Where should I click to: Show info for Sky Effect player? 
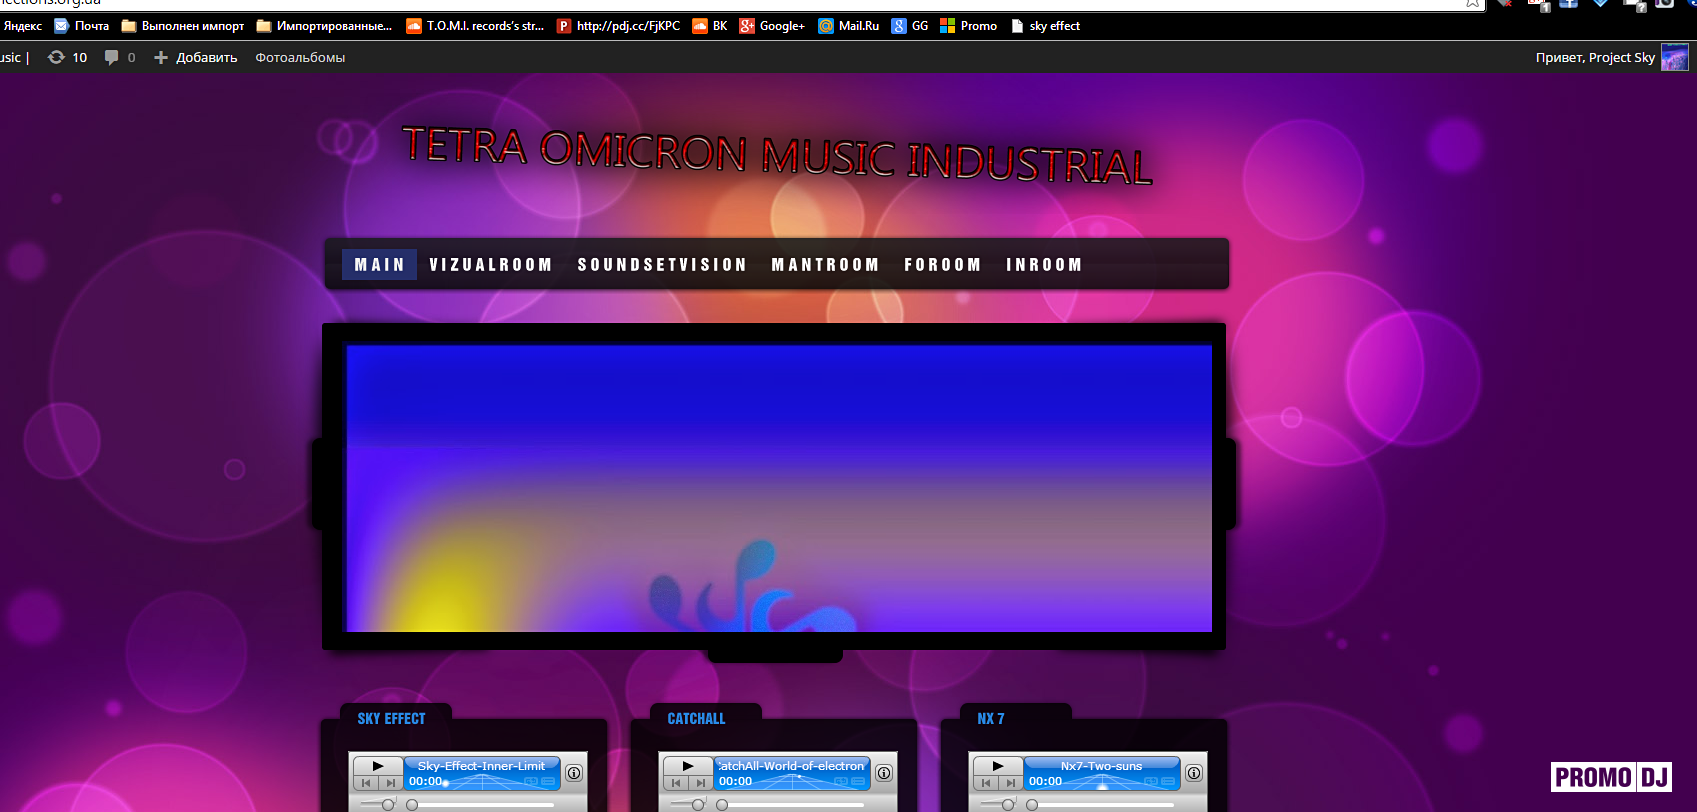coord(574,773)
